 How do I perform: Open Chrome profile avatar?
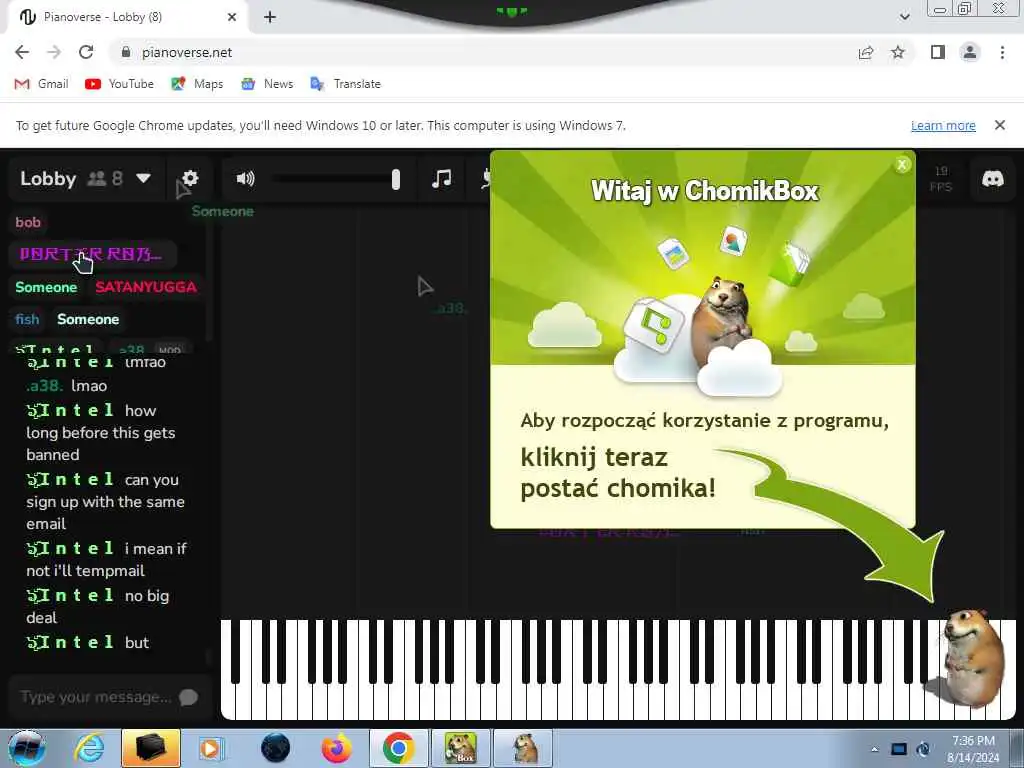tap(970, 52)
